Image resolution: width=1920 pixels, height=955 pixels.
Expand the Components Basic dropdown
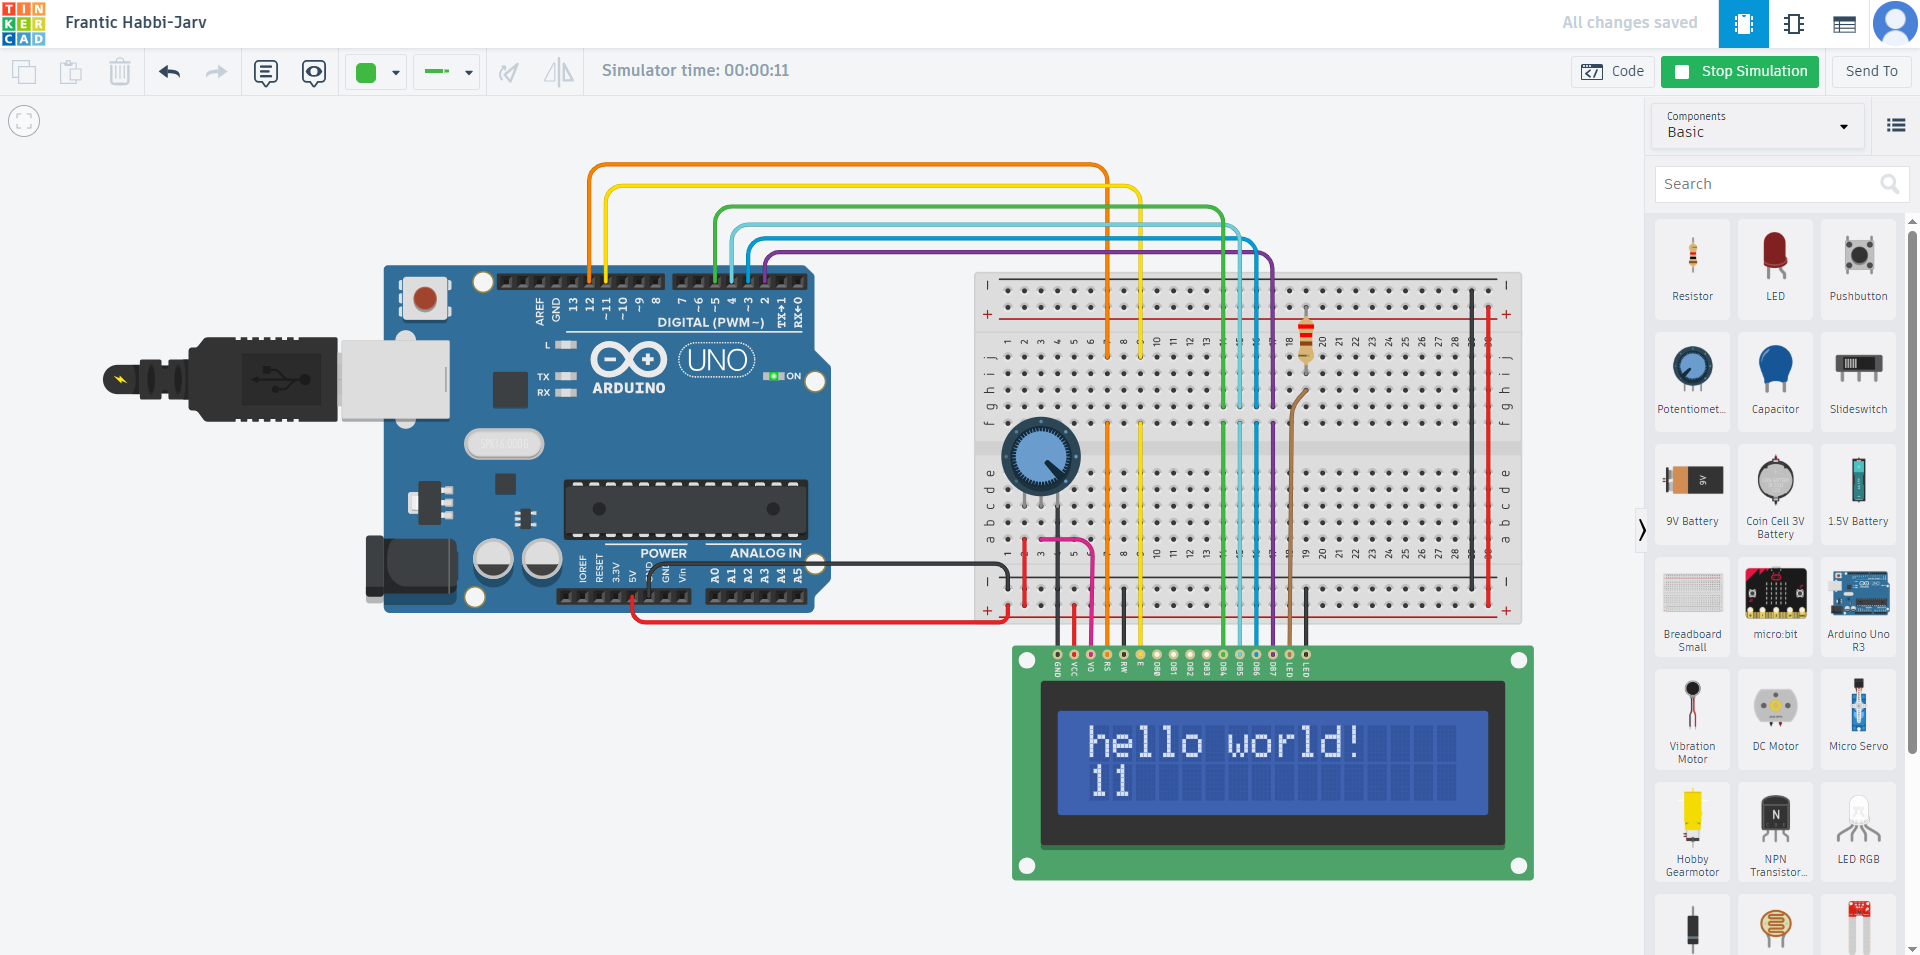point(1757,126)
